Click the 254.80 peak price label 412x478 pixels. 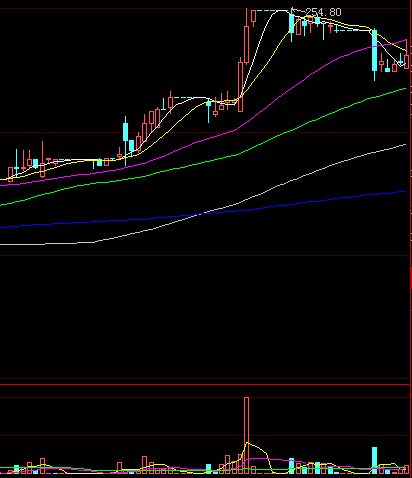[323, 12]
